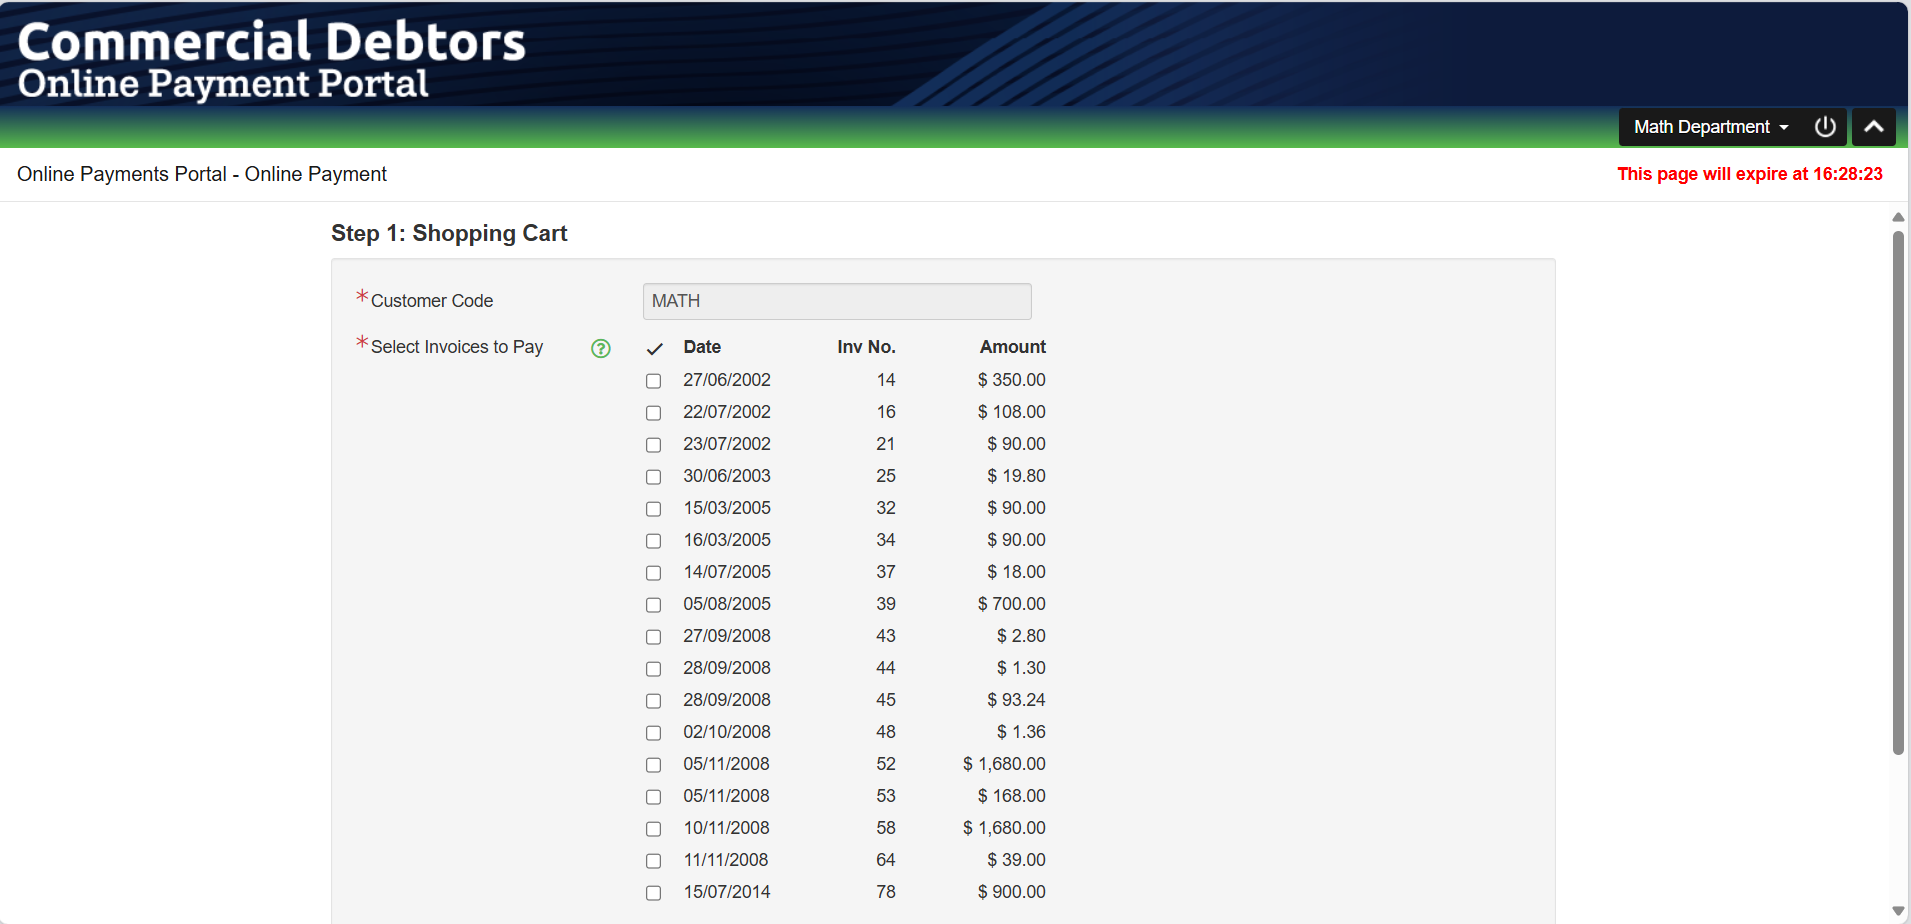Collapse header with the up chevron
Screen dimensions: 1911x924
[x=1873, y=127]
